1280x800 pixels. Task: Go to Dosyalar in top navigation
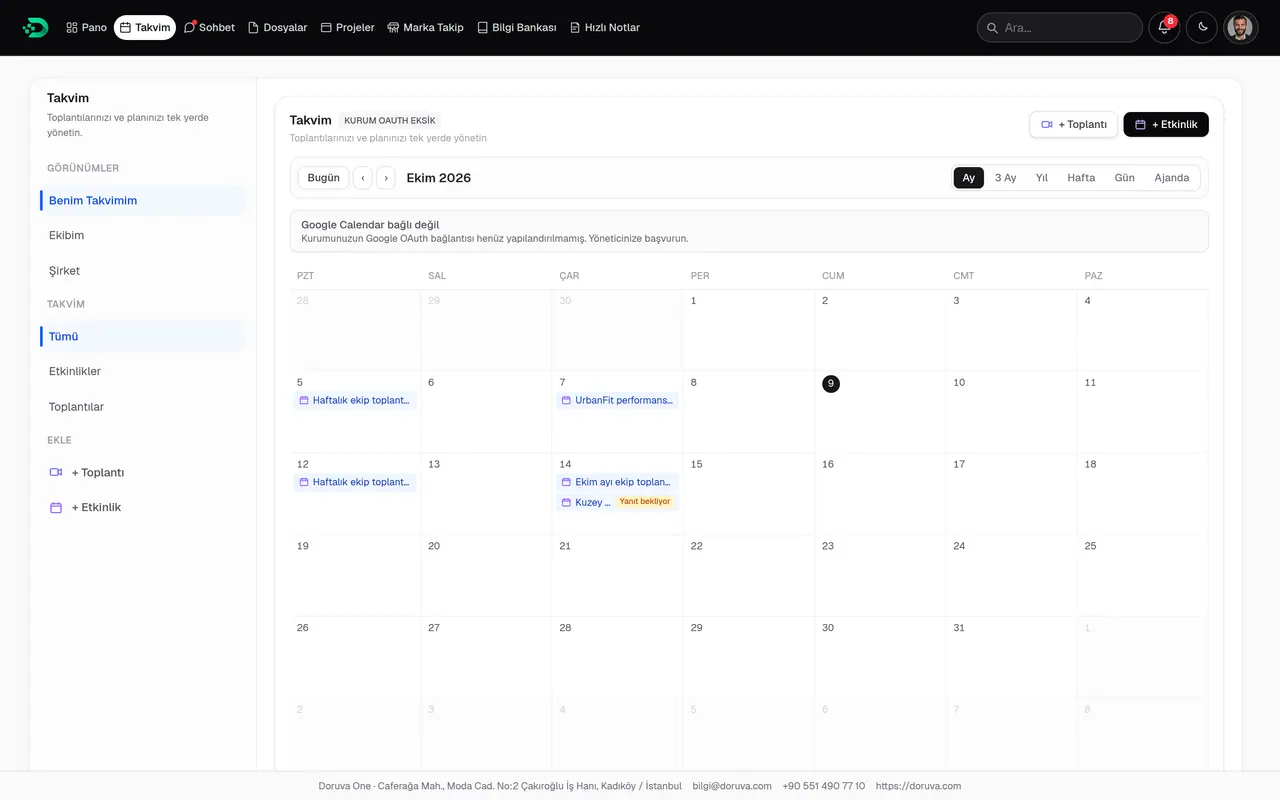(x=277, y=28)
